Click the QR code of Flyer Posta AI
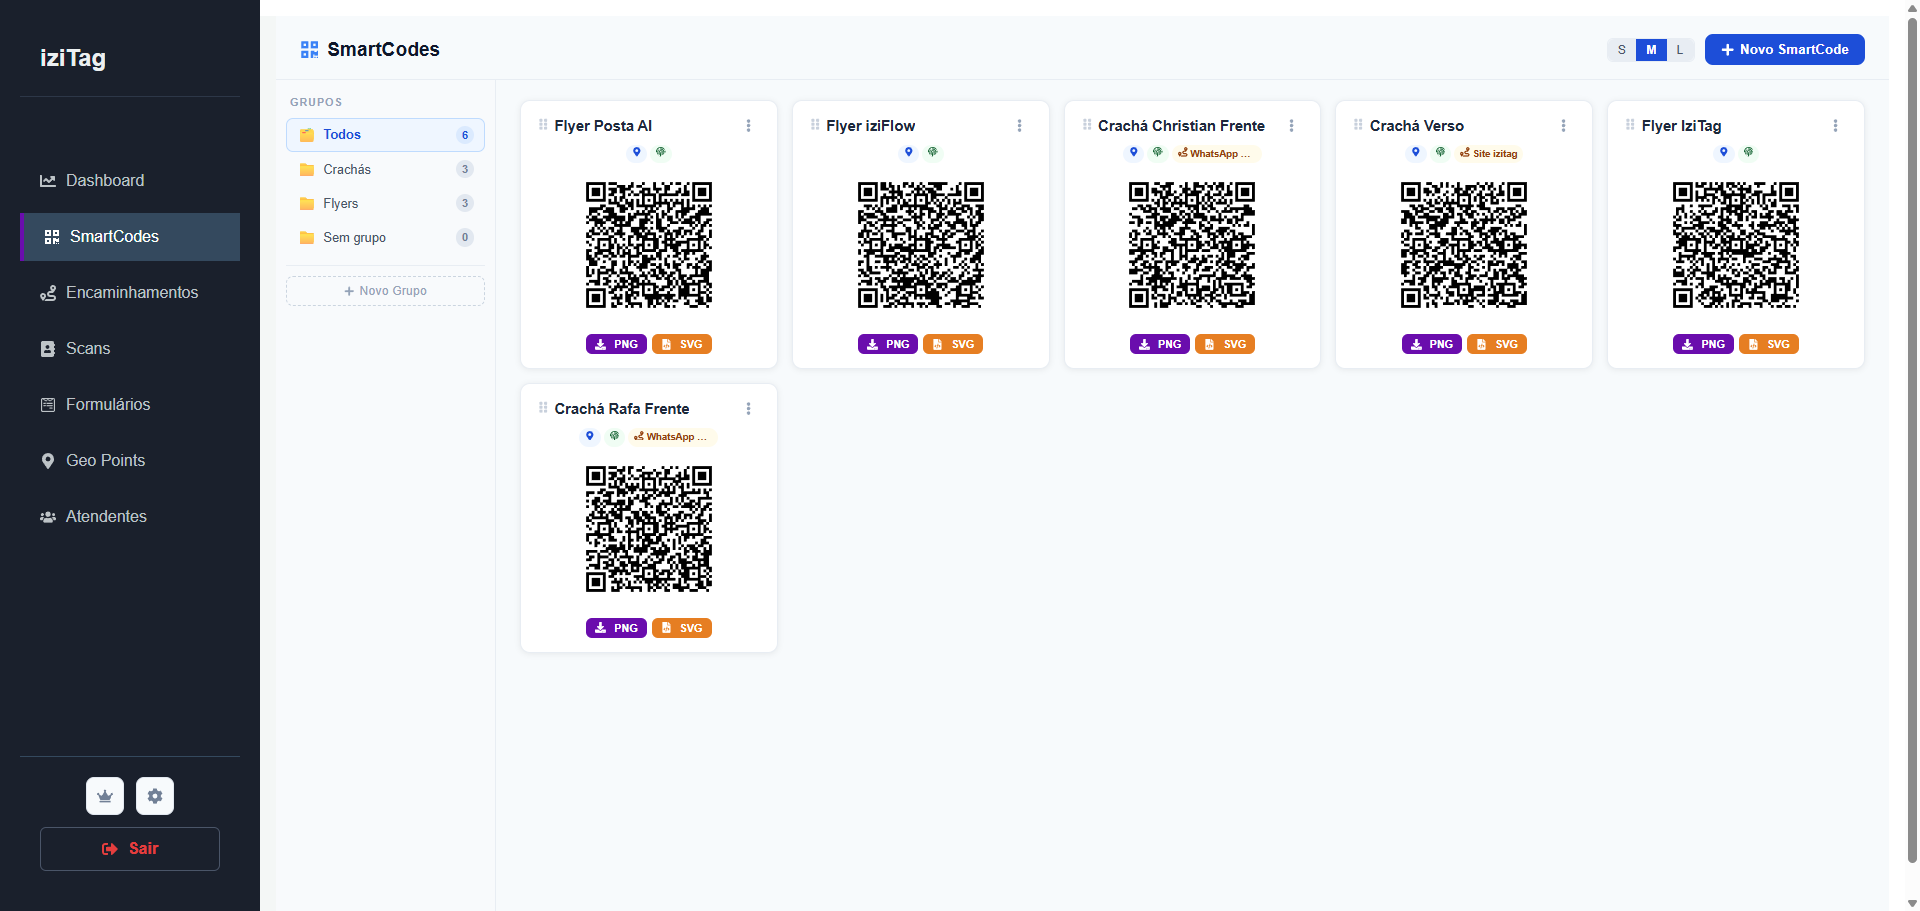This screenshot has height=911, width=1920. [649, 245]
